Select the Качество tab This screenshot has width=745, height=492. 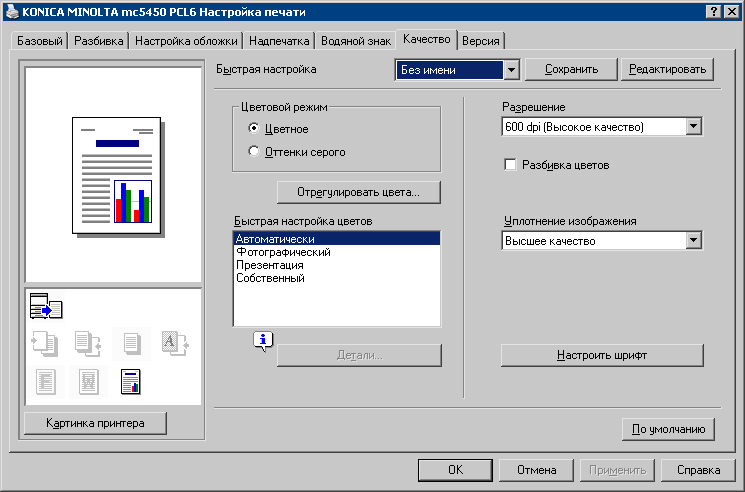(x=426, y=39)
